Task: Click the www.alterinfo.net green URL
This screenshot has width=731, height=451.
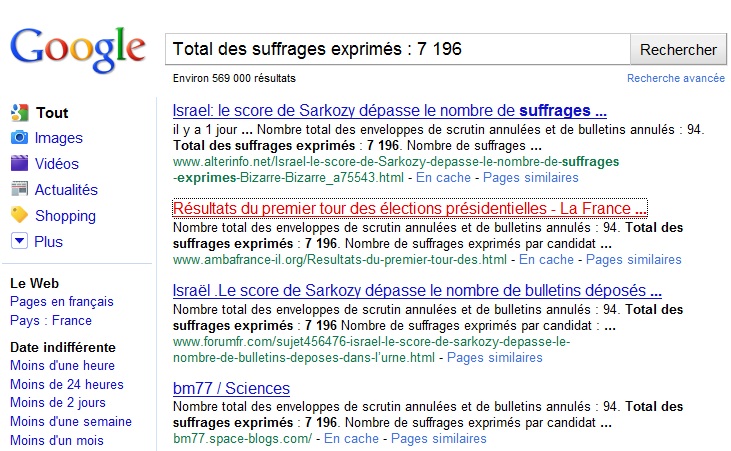Action: click(396, 170)
